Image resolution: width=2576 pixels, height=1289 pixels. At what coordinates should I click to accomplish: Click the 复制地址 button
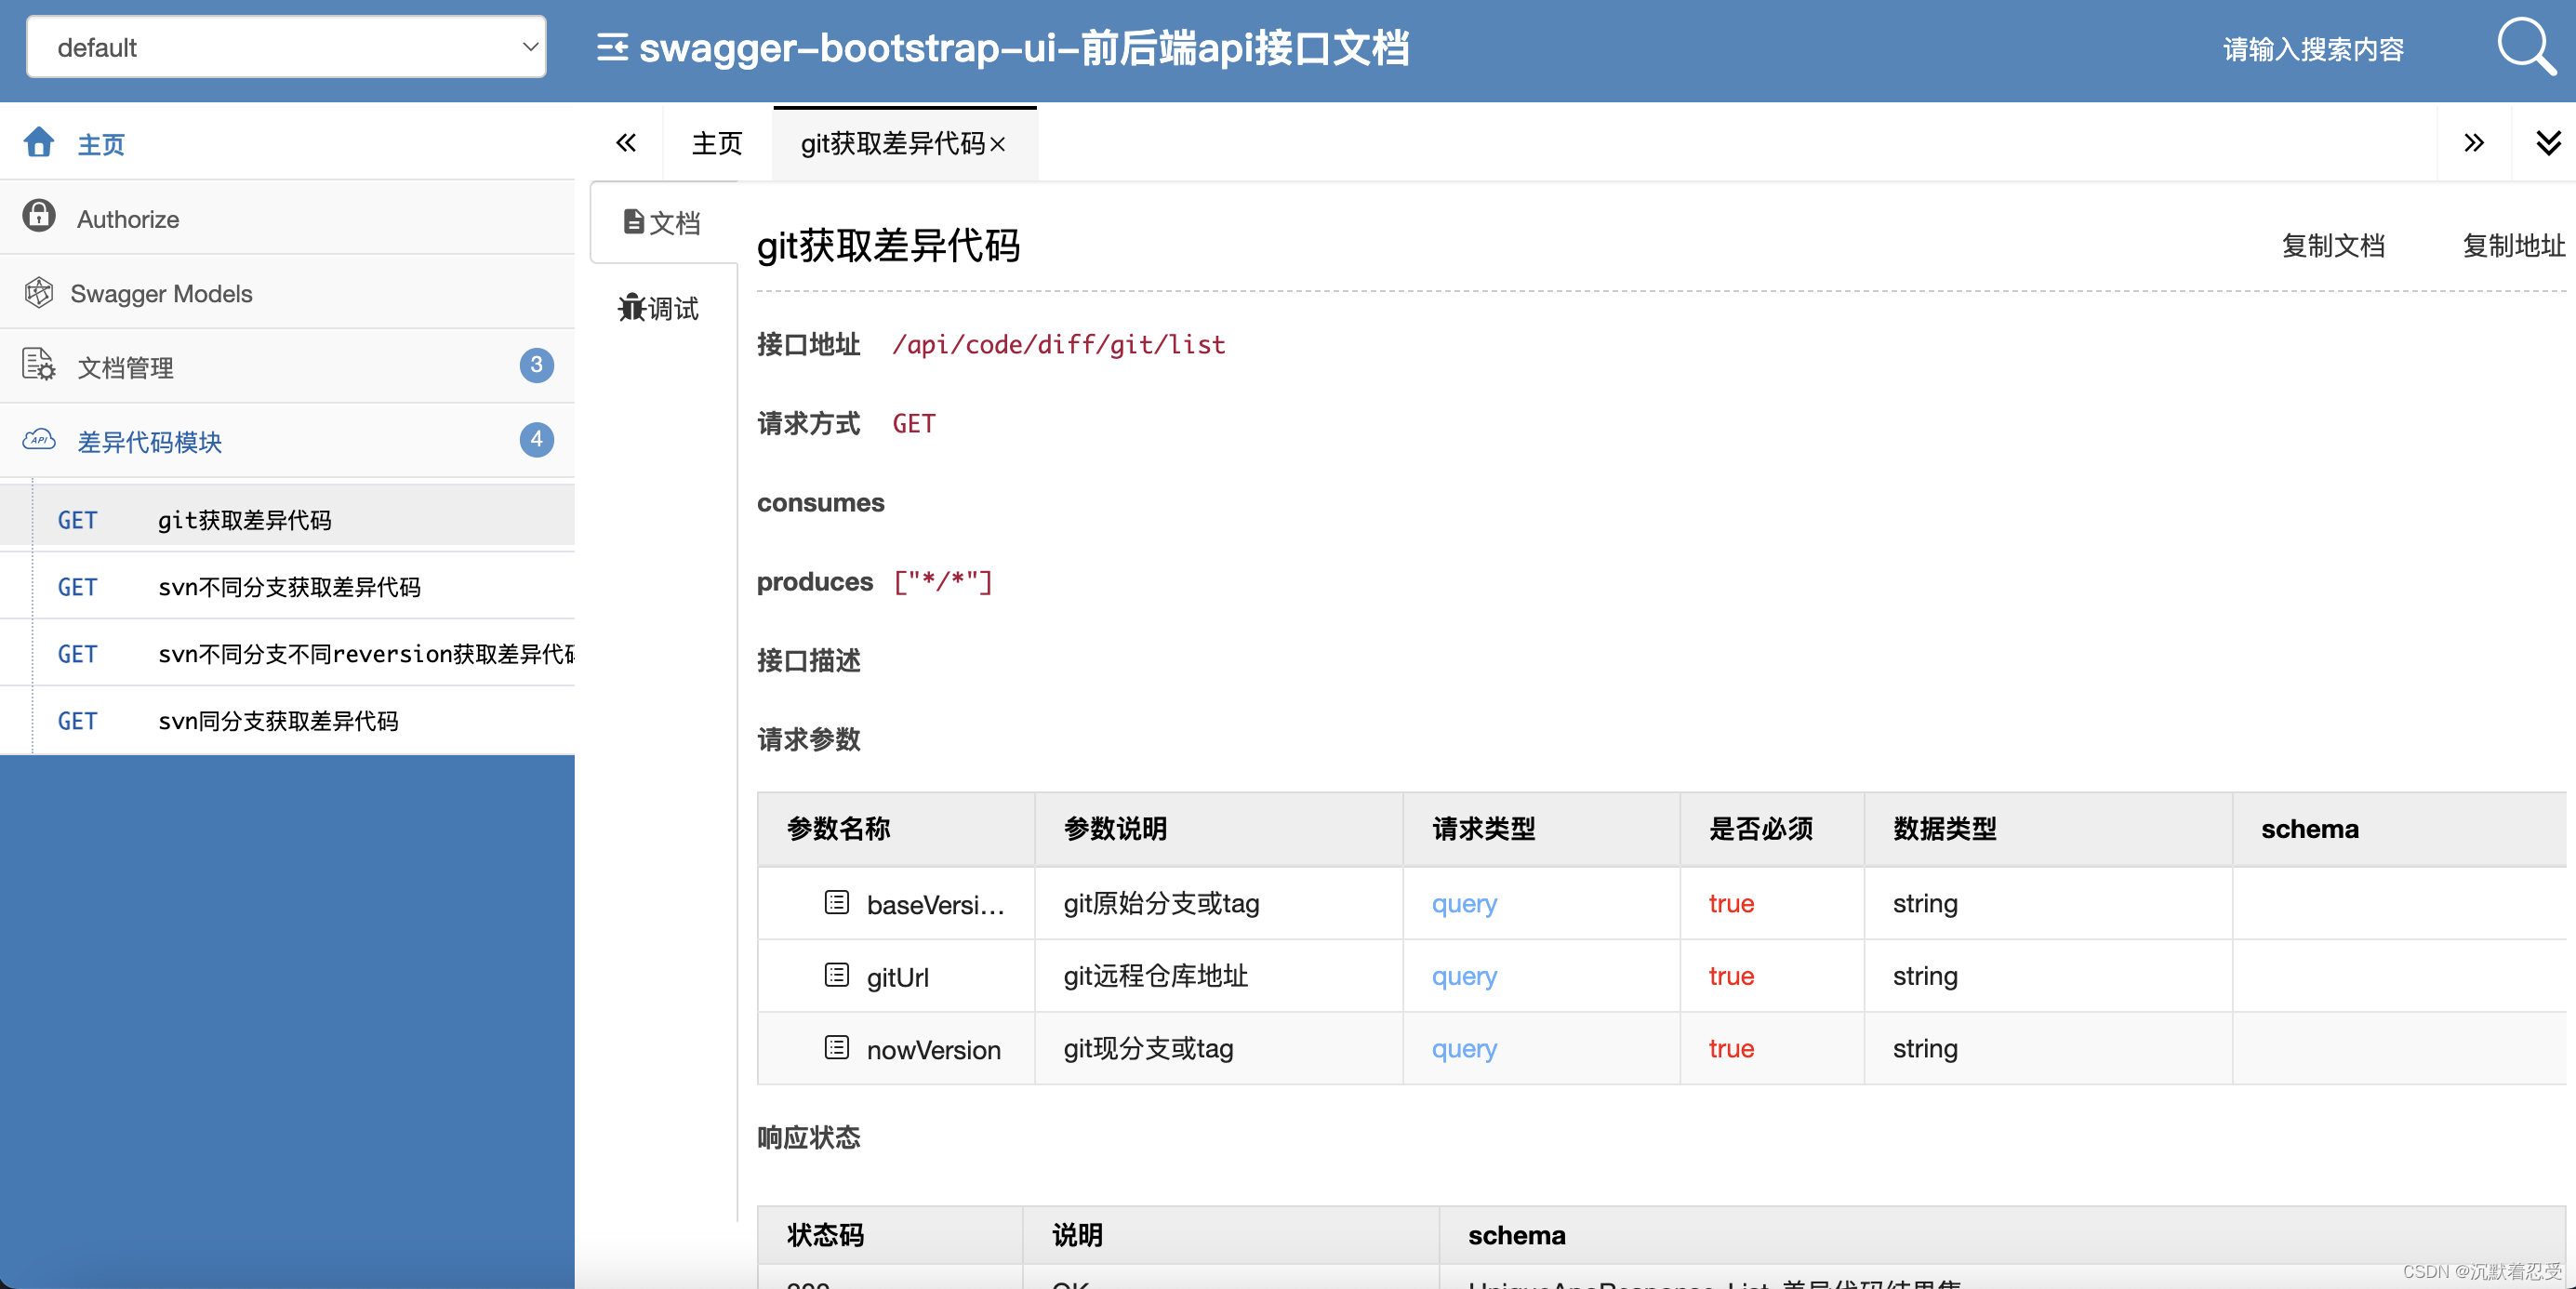2513,245
